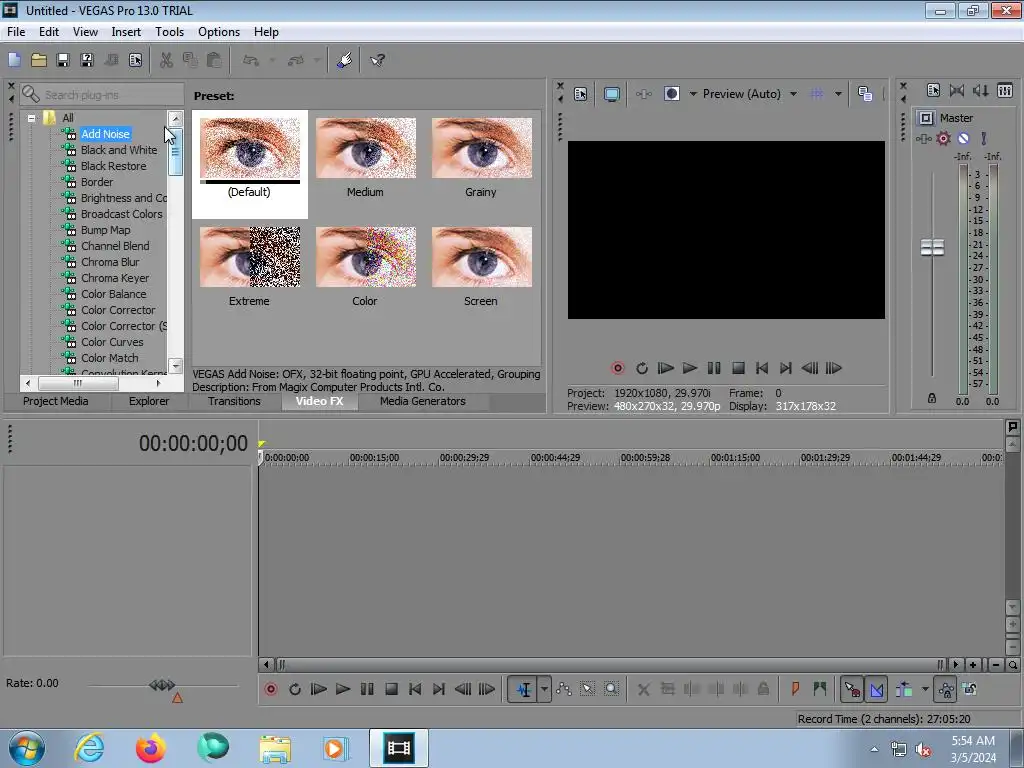Click the Split Screen View icon in preview
Viewport: 1024px width, 768px height.
point(671,94)
